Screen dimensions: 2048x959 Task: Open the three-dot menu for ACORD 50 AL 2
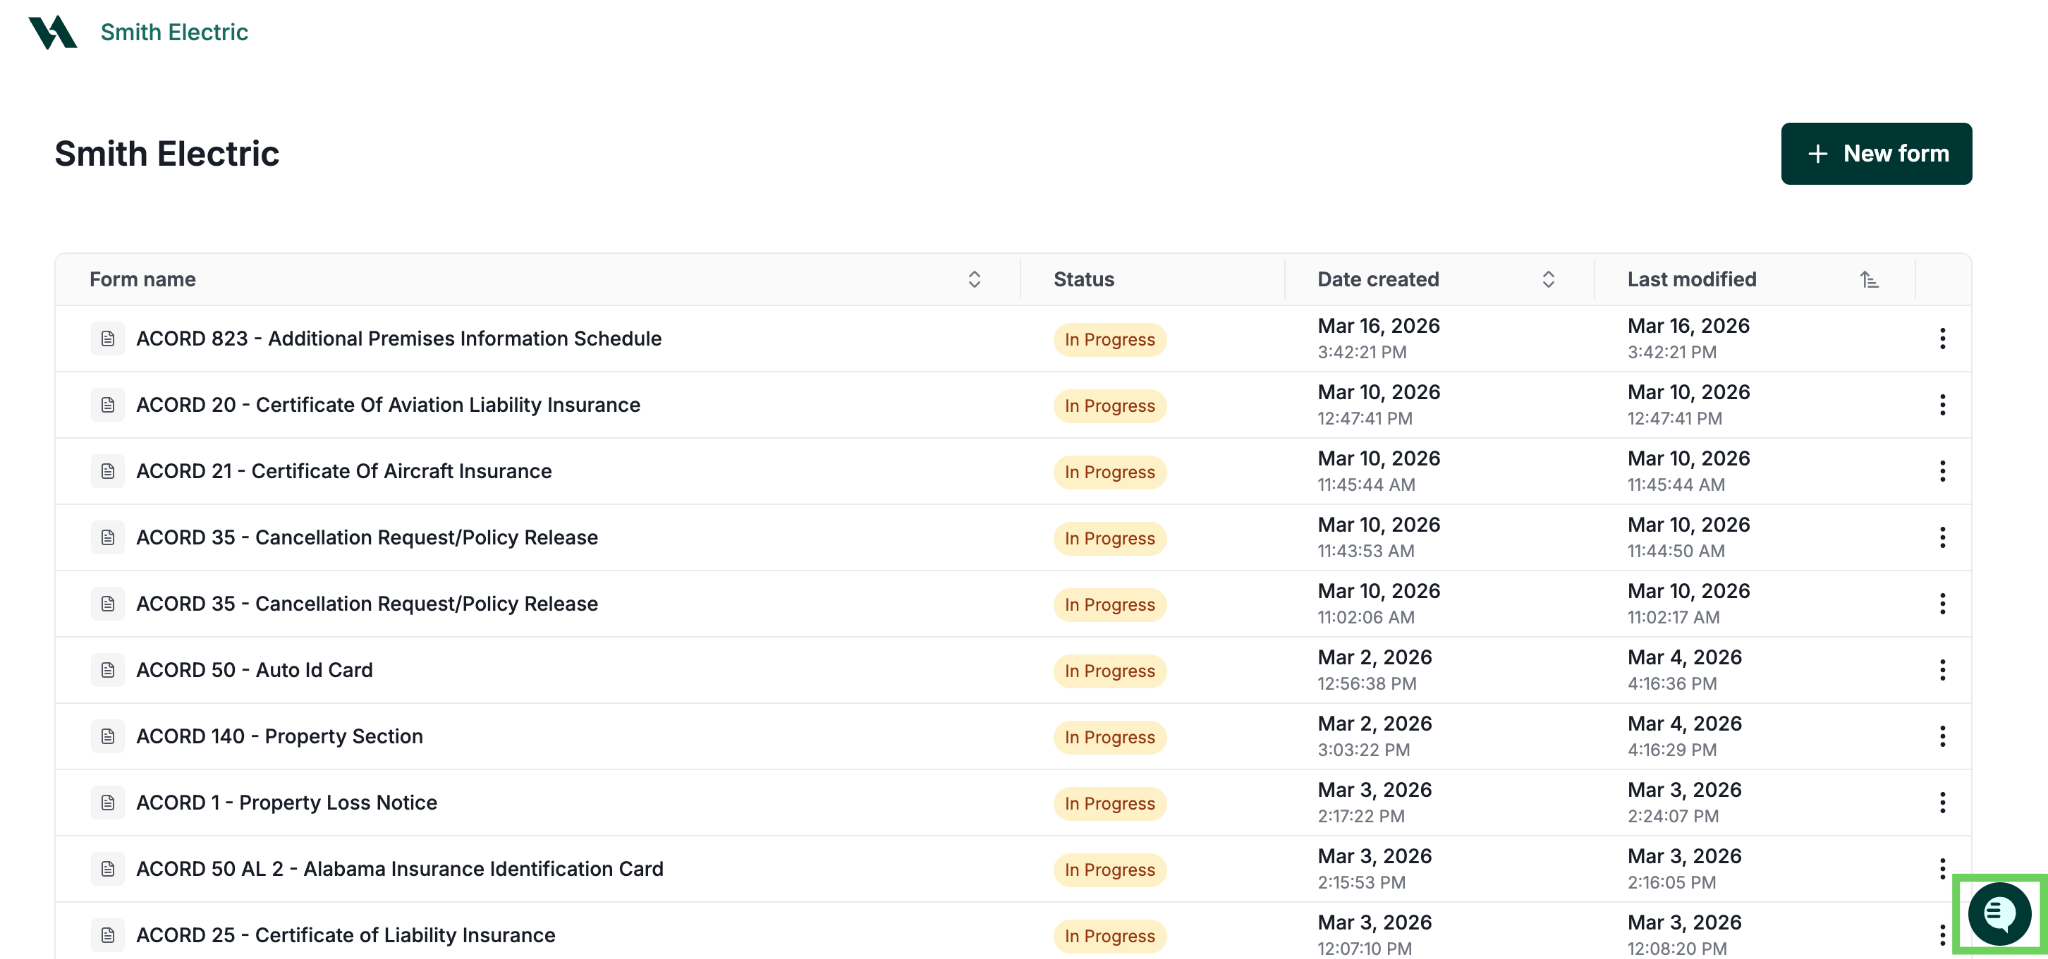(1942, 869)
